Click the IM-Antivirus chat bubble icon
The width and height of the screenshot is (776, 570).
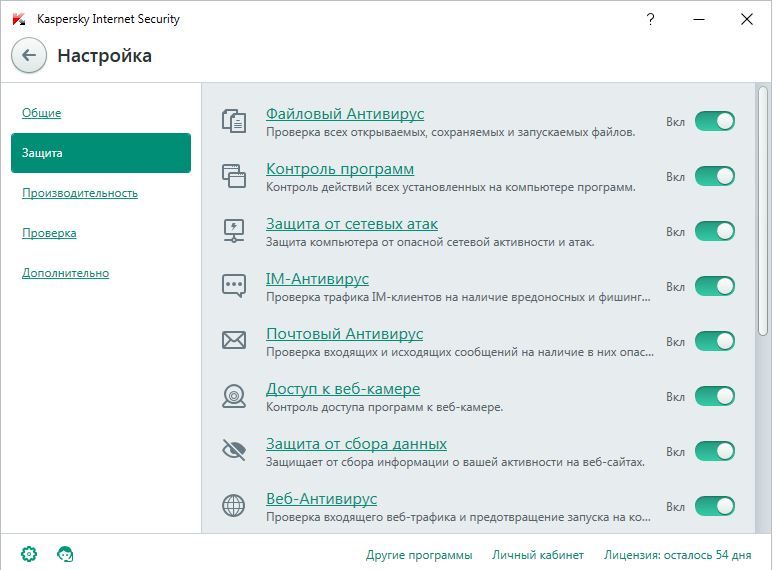coord(233,286)
